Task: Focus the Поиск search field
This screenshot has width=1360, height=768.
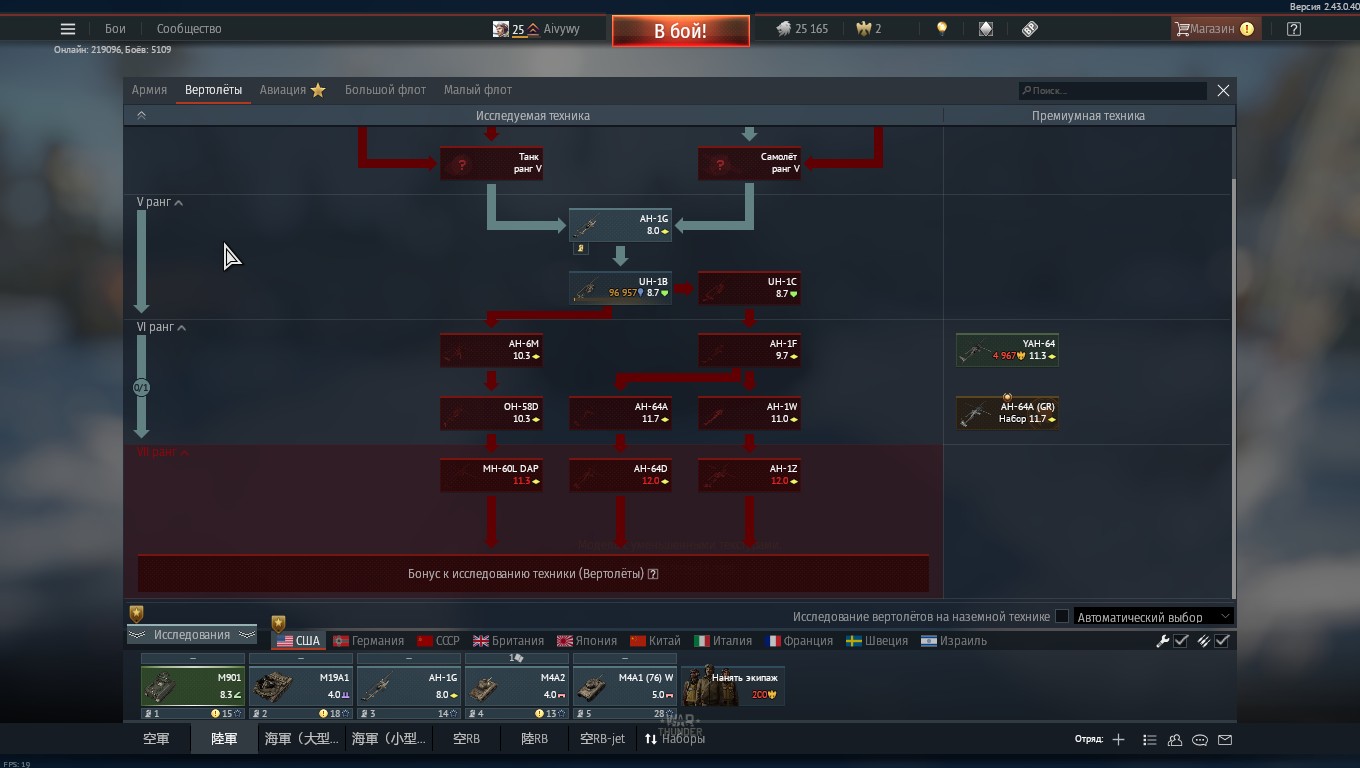Action: click(1112, 91)
